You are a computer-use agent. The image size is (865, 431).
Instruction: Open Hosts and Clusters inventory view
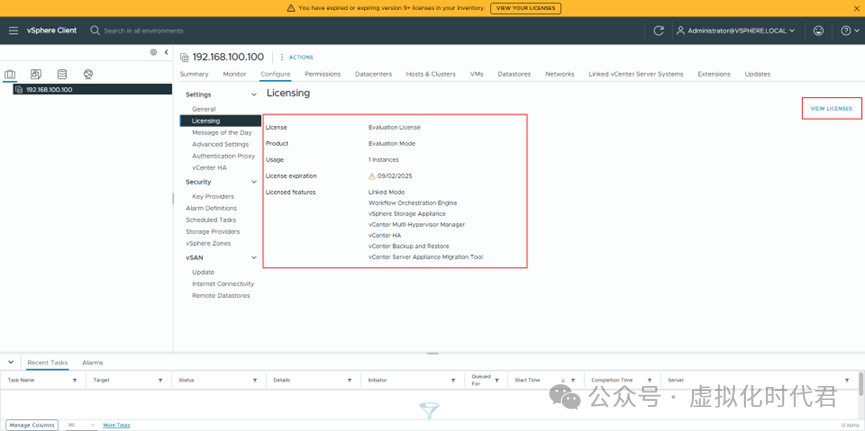point(10,74)
